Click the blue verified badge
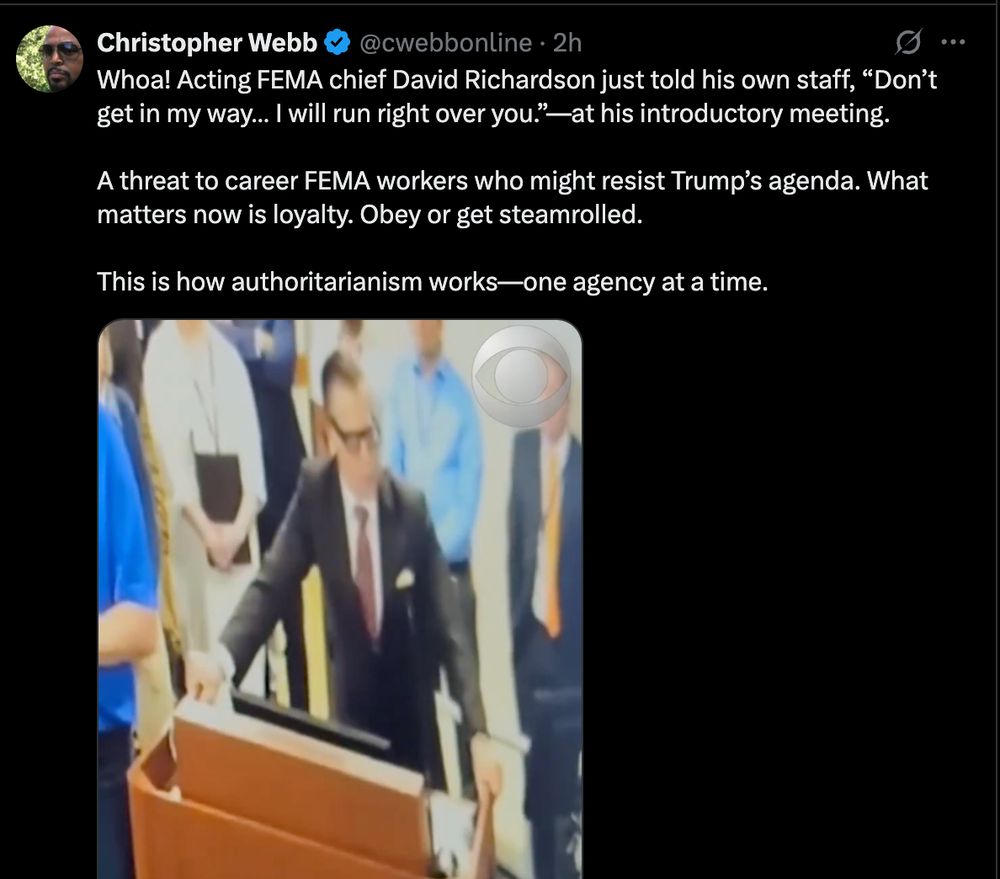The width and height of the screenshot is (1000, 879). (337, 43)
